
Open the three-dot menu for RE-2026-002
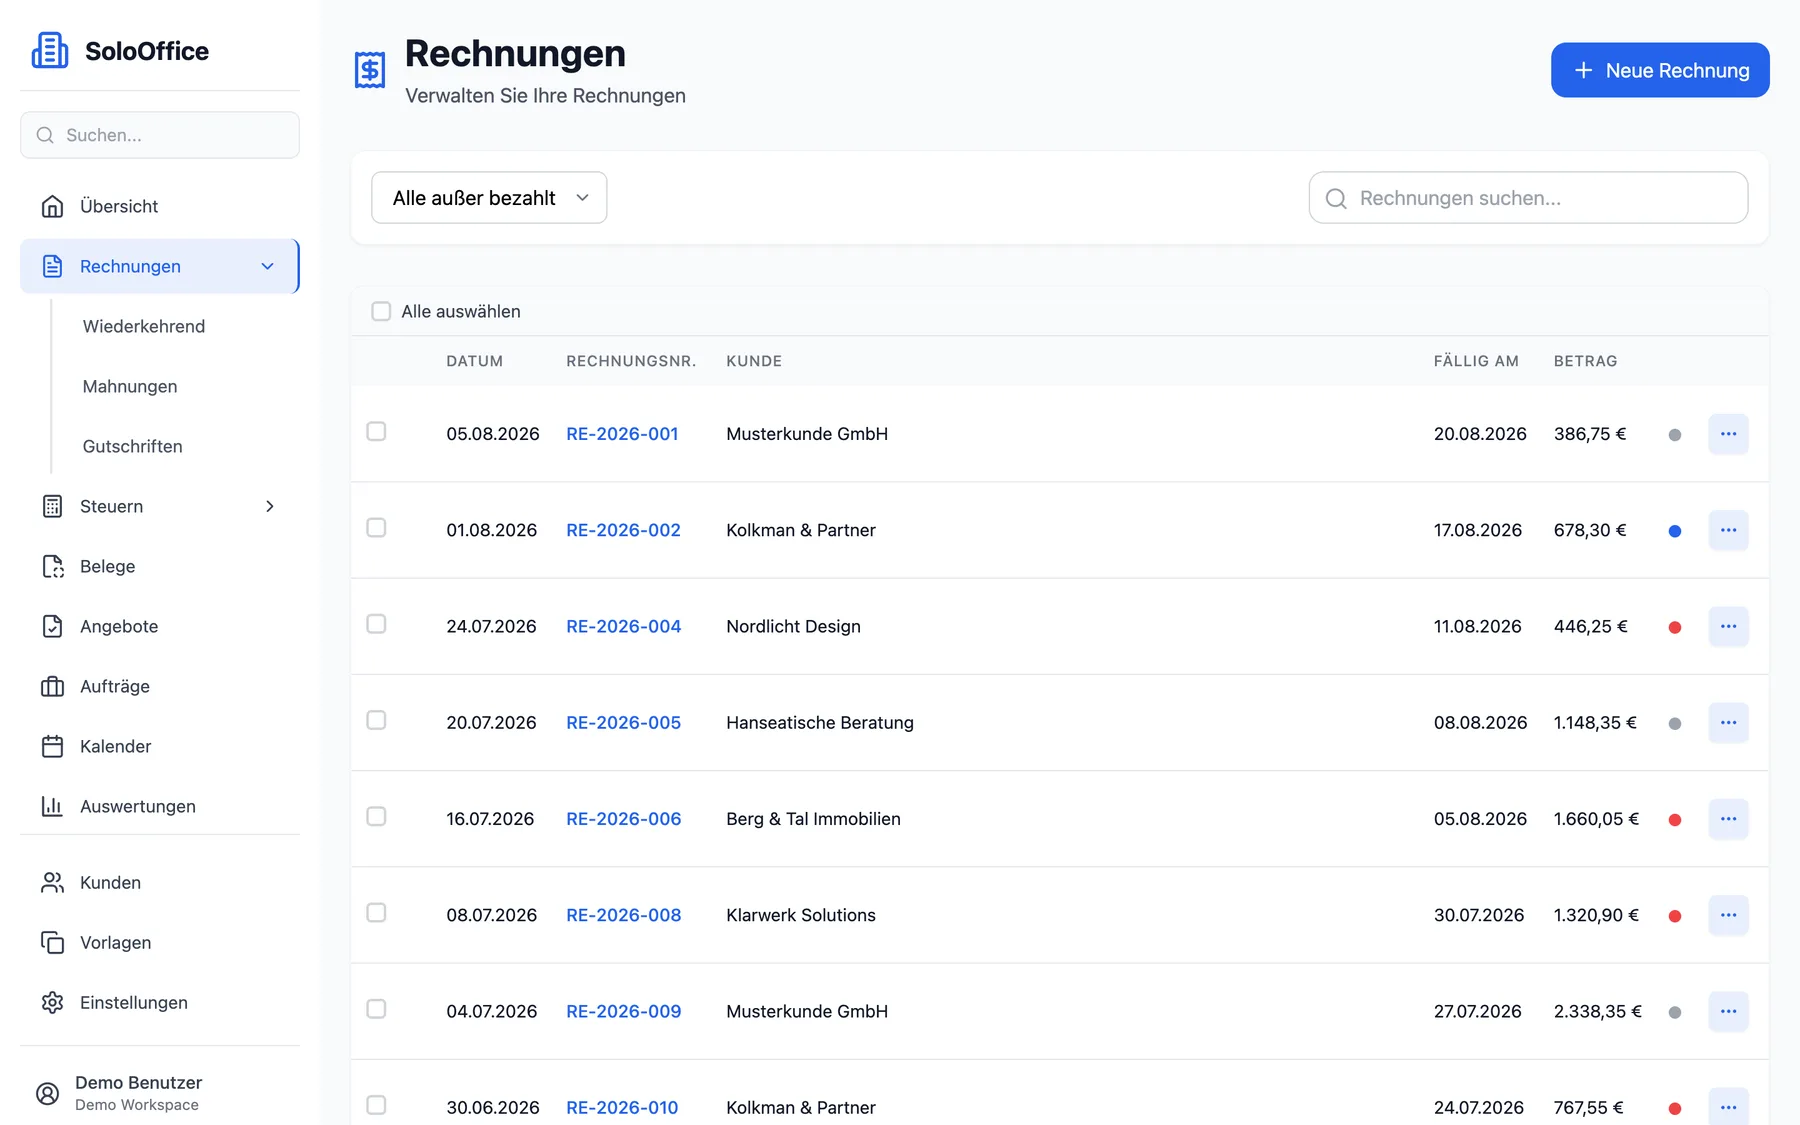pyautogui.click(x=1728, y=530)
